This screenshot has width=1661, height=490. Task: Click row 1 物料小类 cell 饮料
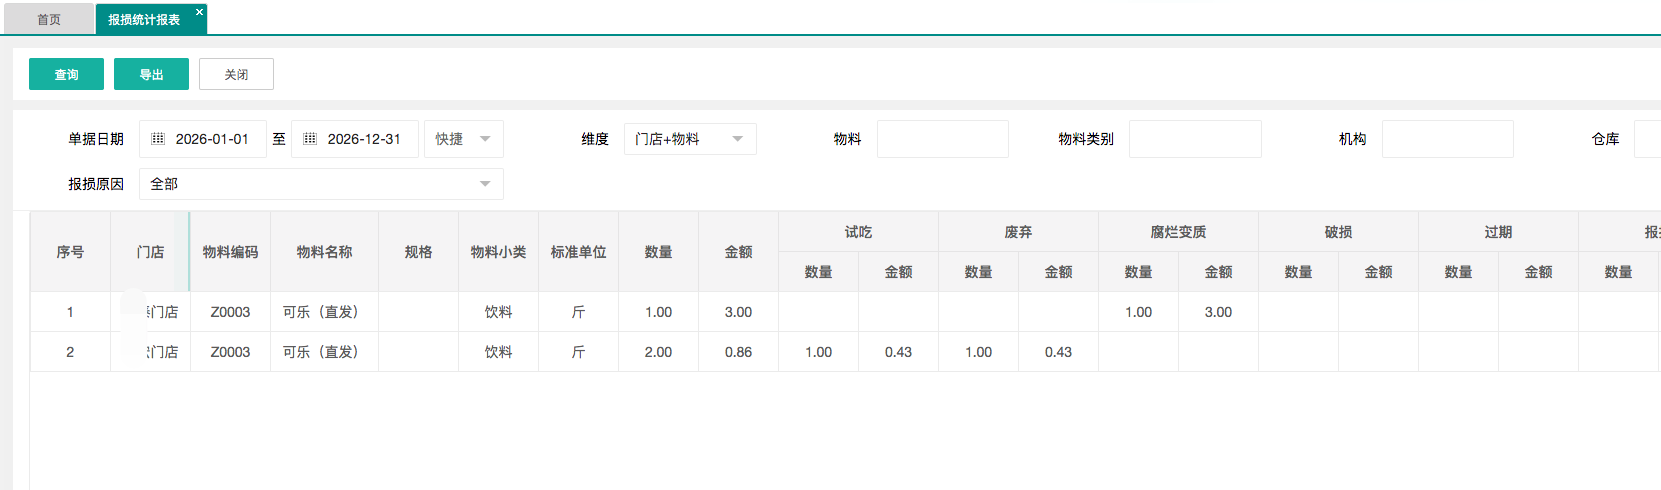pyautogui.click(x=499, y=312)
